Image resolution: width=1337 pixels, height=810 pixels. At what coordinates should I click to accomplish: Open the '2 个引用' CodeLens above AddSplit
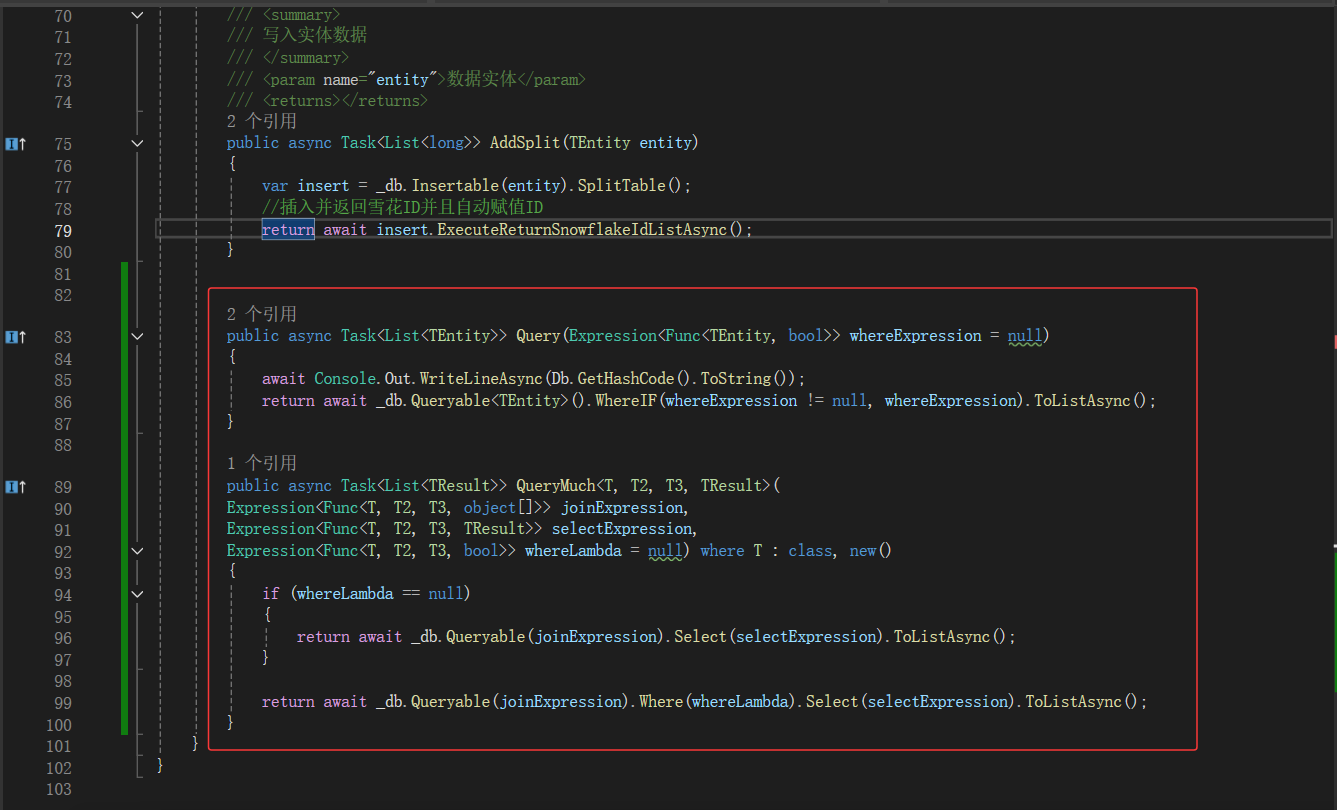coord(261,121)
